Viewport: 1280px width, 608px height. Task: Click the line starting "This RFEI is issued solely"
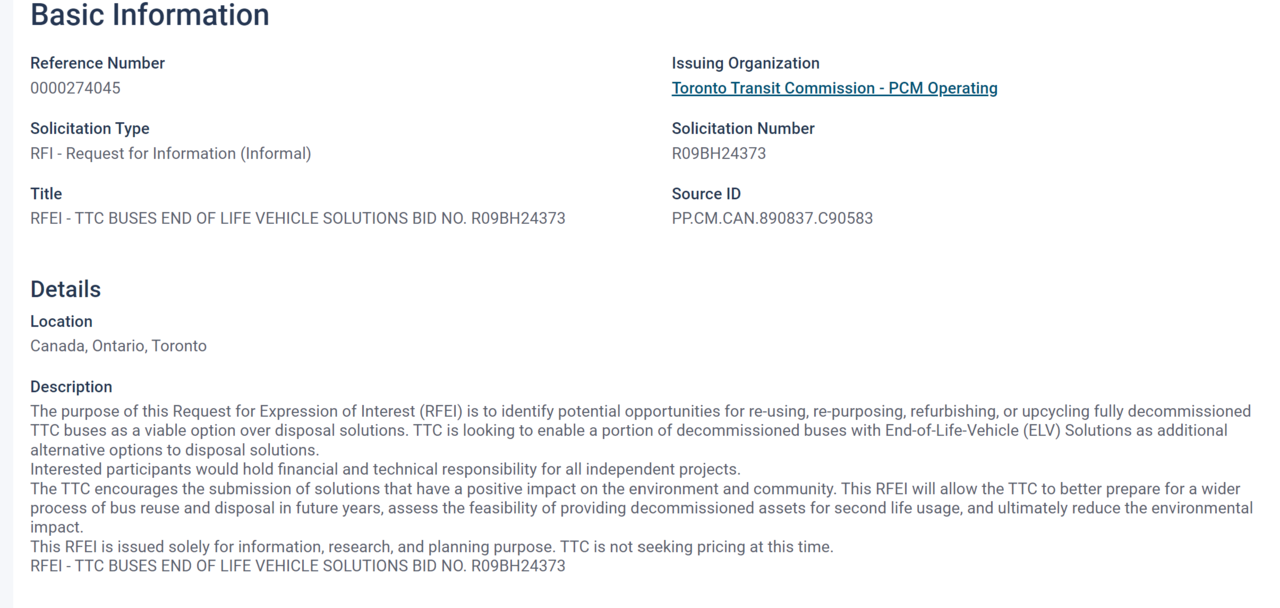coord(431,547)
